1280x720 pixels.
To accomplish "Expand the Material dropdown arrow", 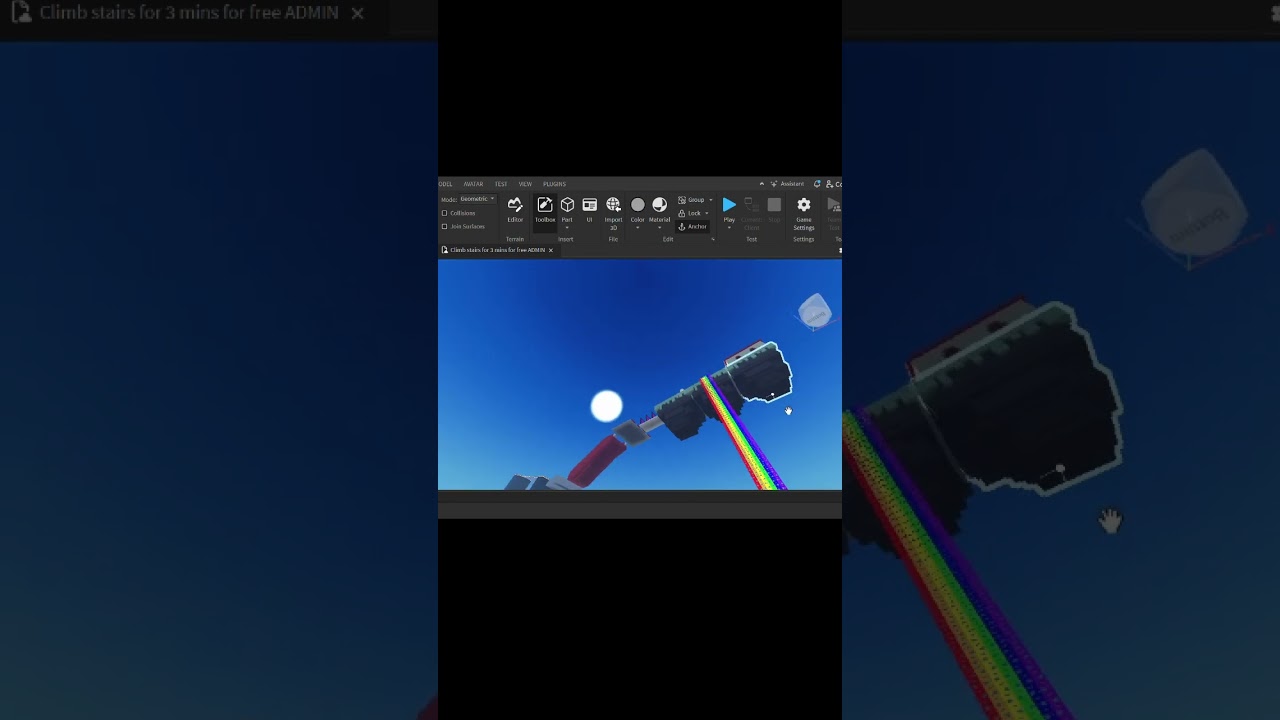I will [660, 228].
